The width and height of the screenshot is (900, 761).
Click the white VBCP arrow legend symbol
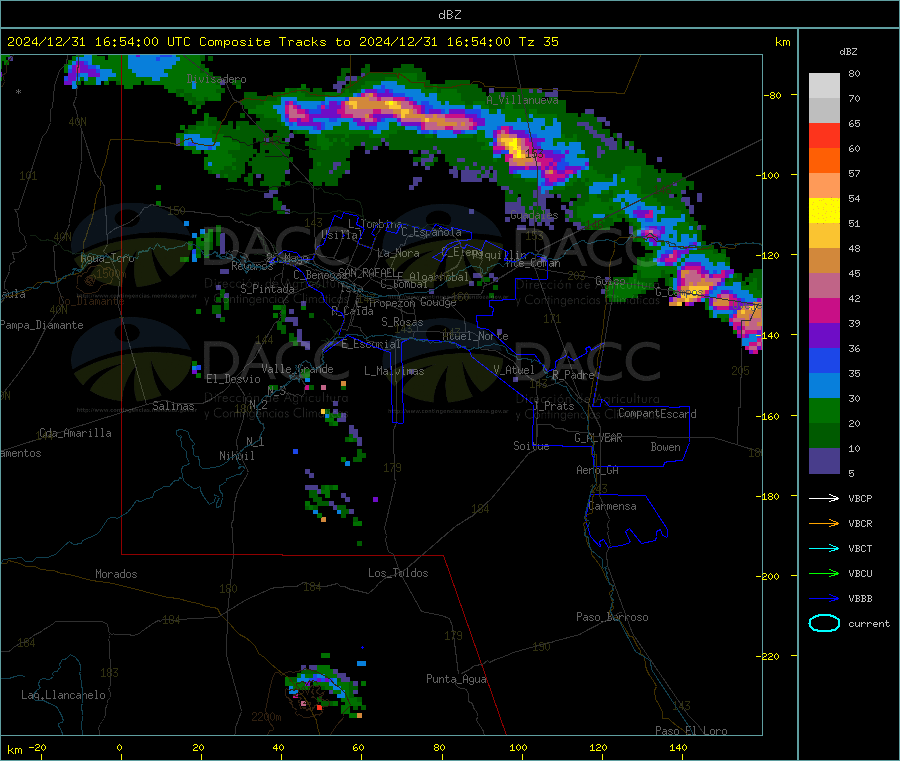coord(824,498)
